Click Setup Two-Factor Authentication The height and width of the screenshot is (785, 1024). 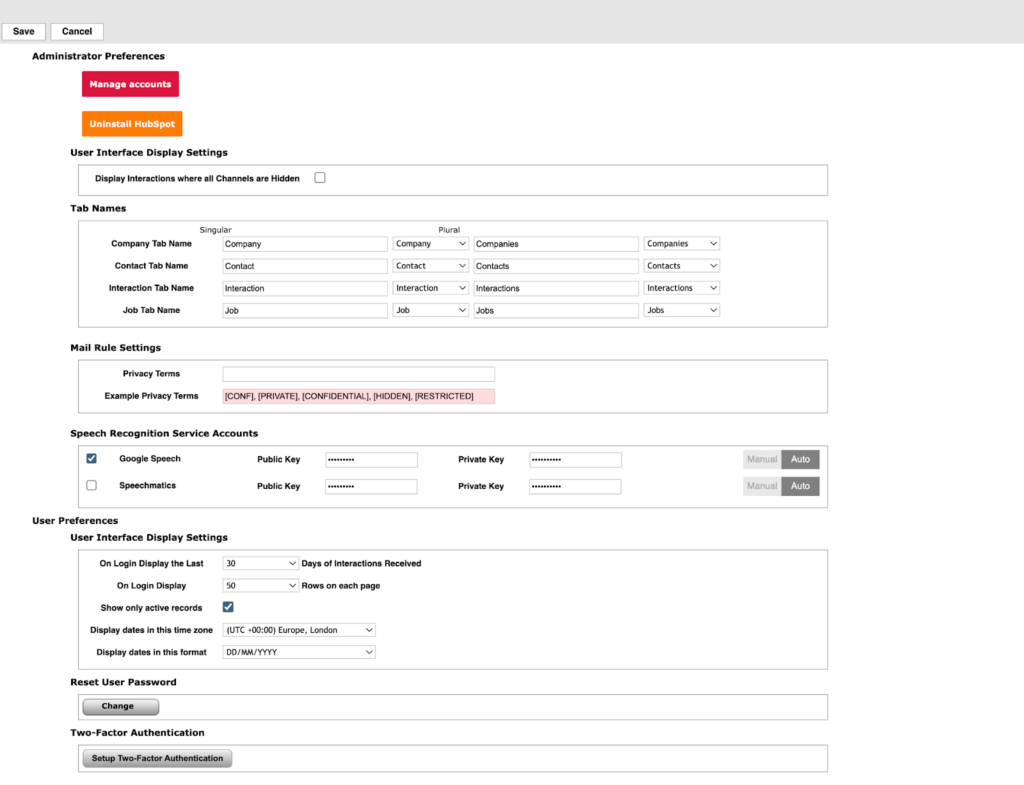coord(157,759)
